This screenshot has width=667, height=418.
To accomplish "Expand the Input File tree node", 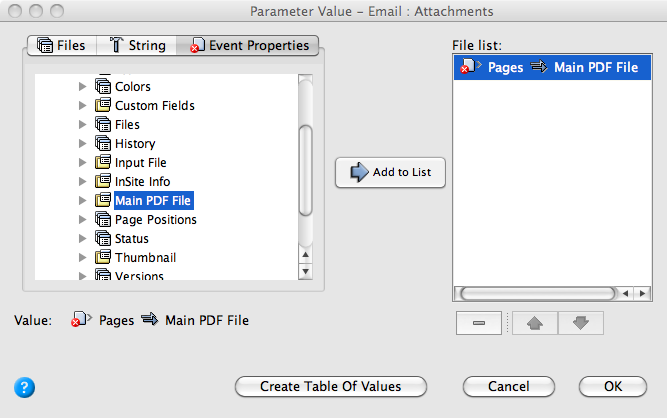I will [83, 162].
